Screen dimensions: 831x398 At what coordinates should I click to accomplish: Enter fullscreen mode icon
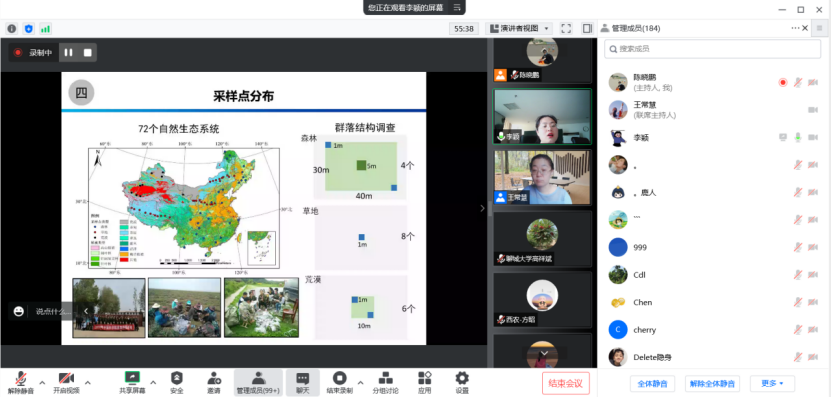(566, 29)
